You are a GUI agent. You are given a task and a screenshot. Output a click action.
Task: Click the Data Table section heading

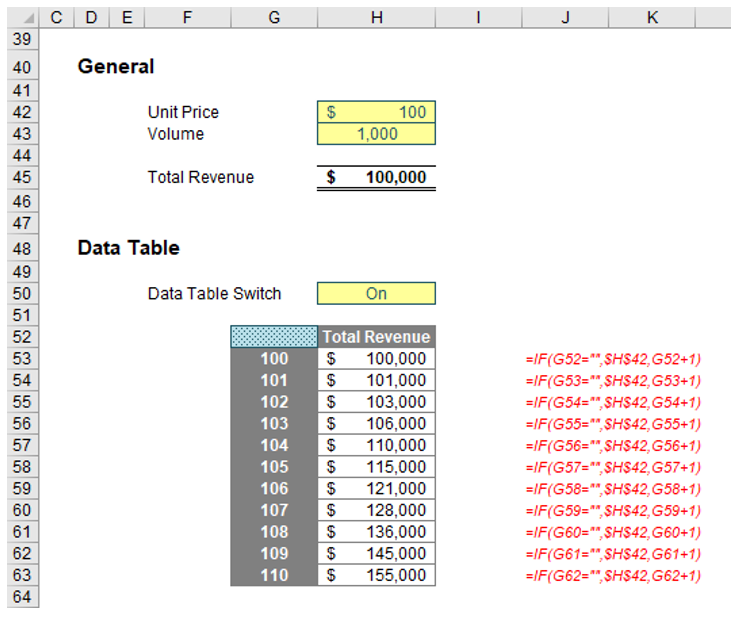pyautogui.click(x=128, y=248)
